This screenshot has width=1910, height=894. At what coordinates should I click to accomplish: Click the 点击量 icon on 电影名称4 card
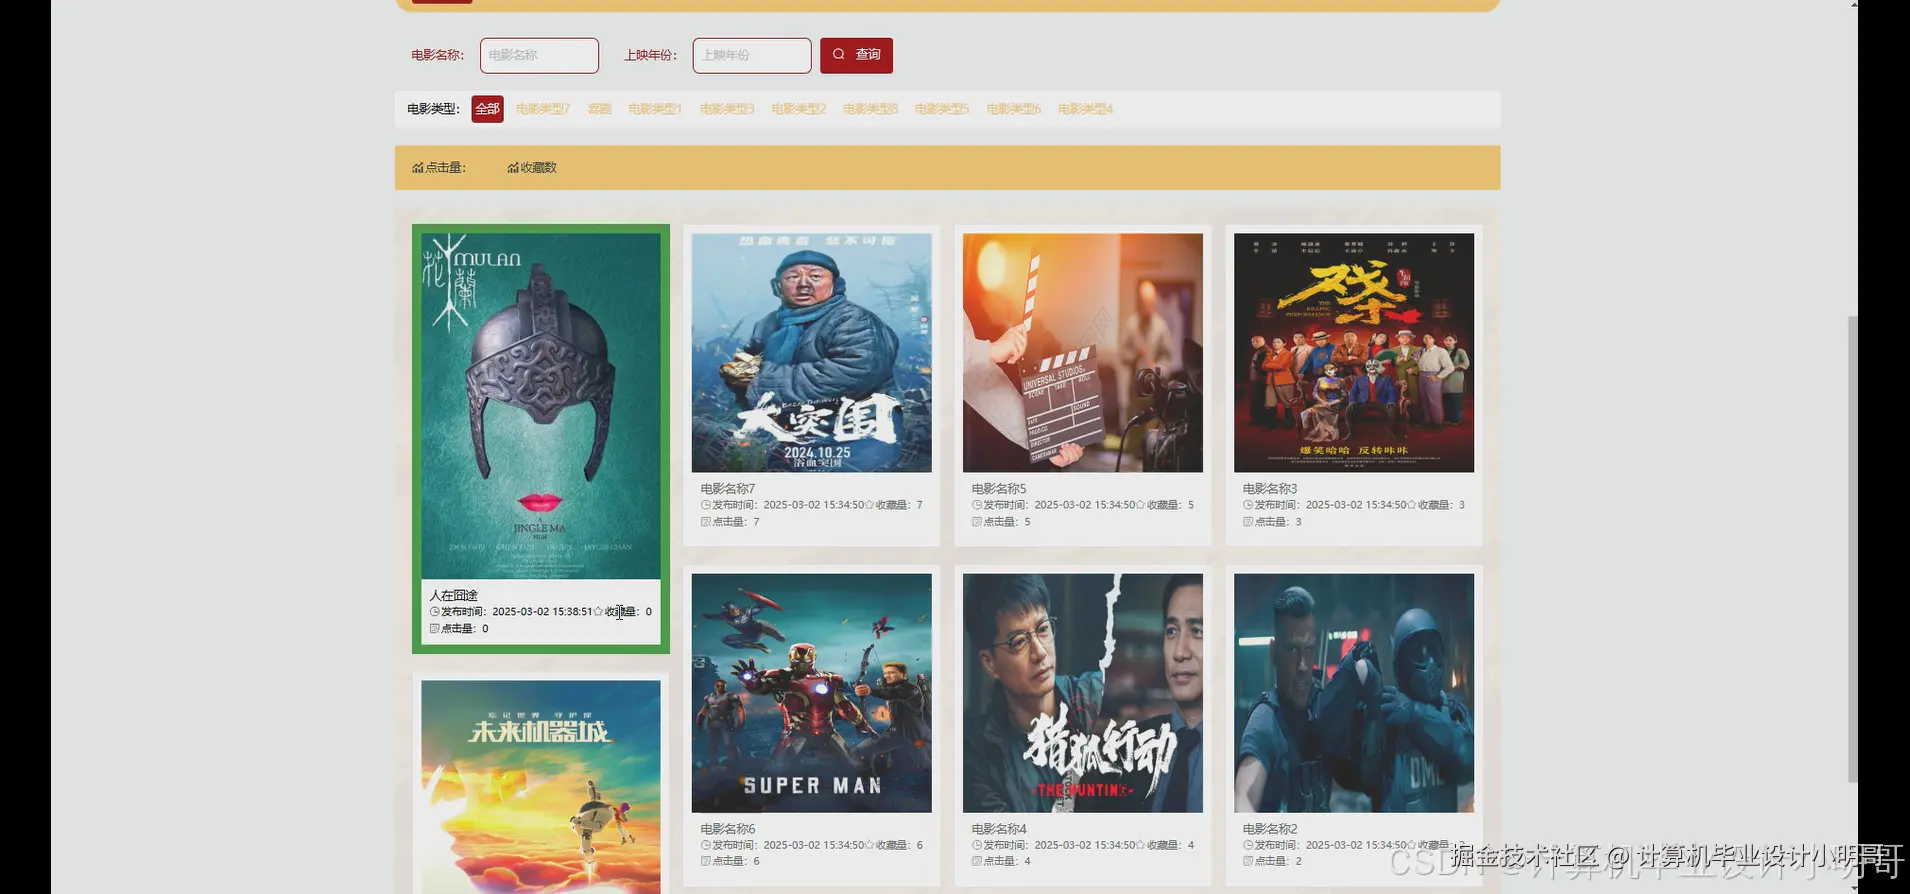pyautogui.click(x=977, y=861)
